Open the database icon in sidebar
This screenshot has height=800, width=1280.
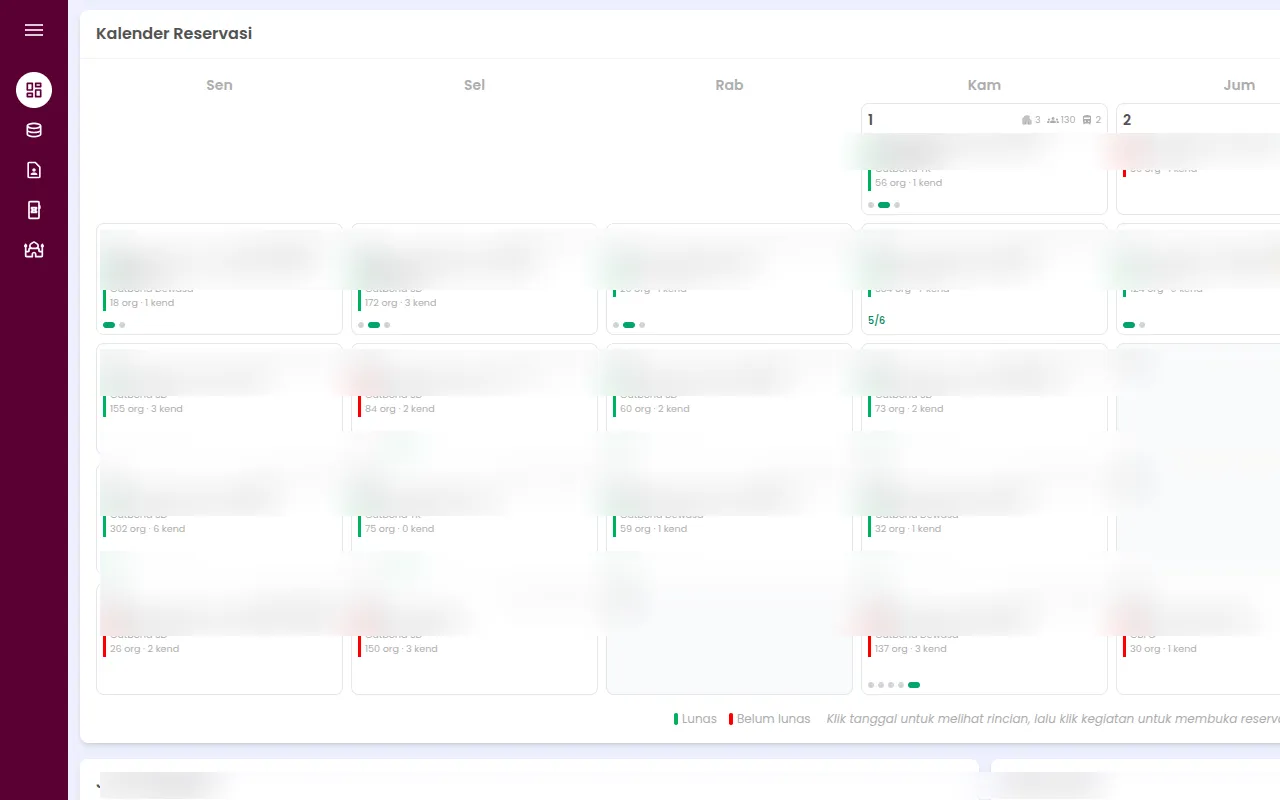click(x=34, y=130)
